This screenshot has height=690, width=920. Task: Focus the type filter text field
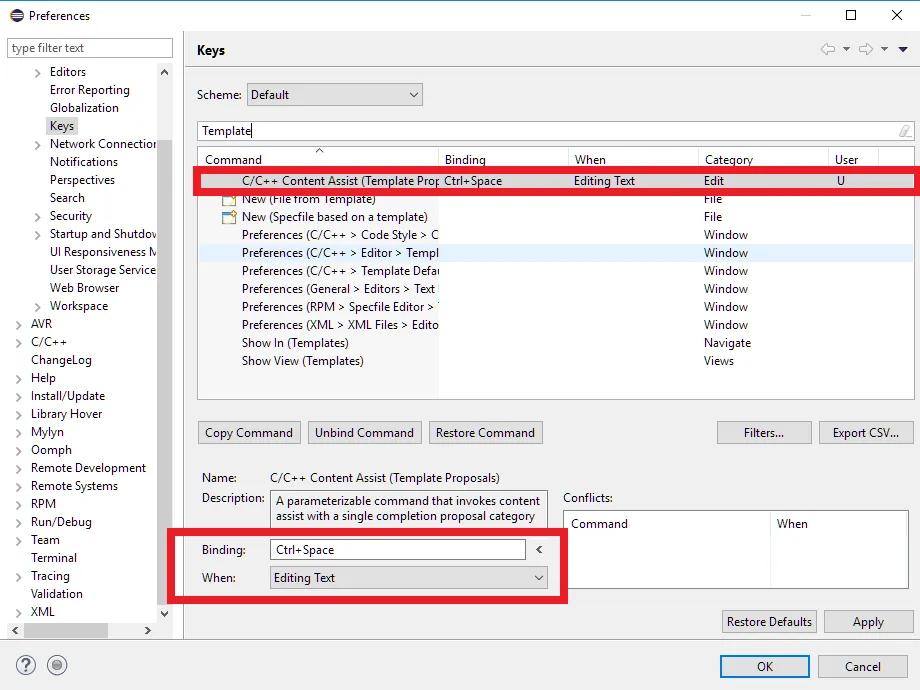[x=90, y=48]
